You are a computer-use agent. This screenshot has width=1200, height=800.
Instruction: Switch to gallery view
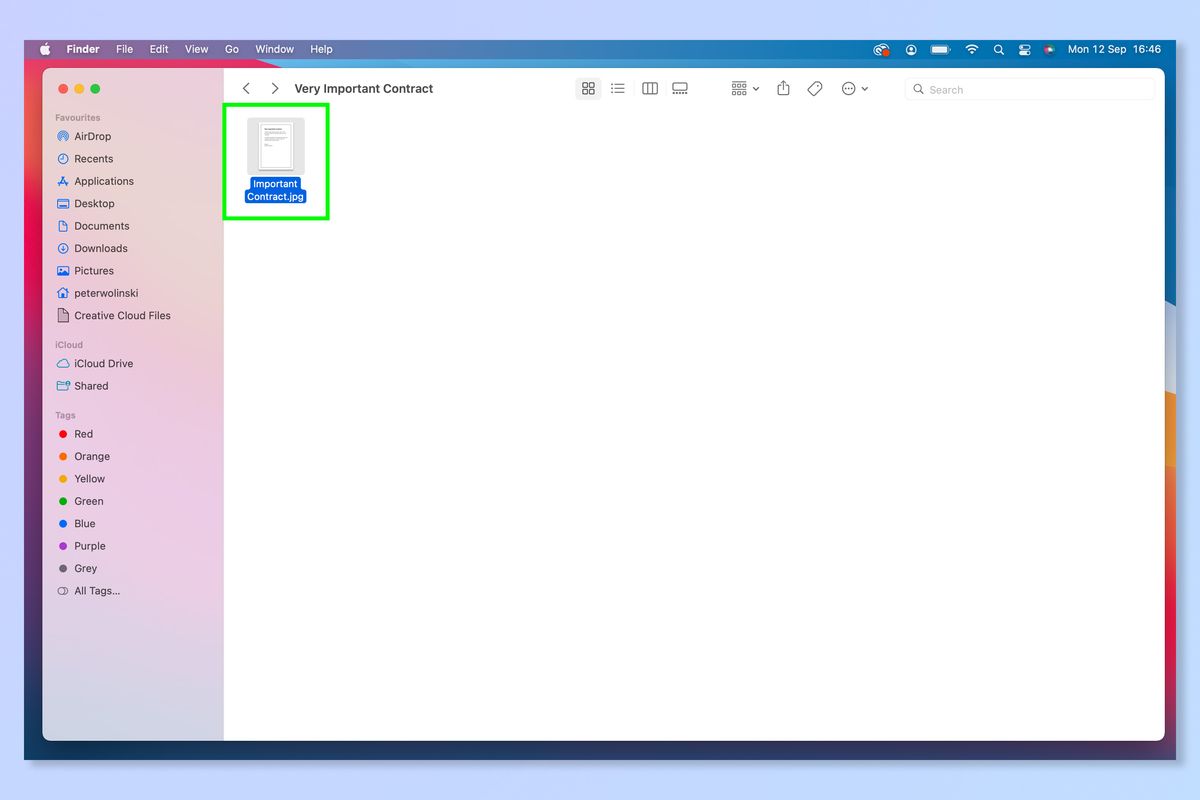tap(679, 88)
